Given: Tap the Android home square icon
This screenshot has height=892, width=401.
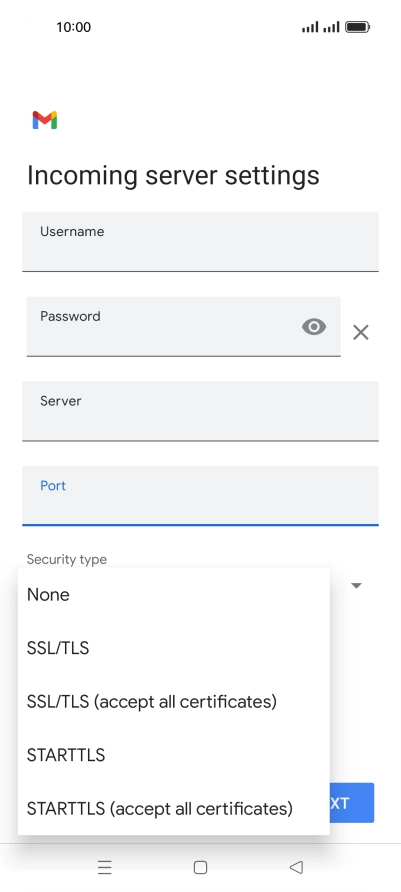Looking at the screenshot, I should (x=200, y=867).
